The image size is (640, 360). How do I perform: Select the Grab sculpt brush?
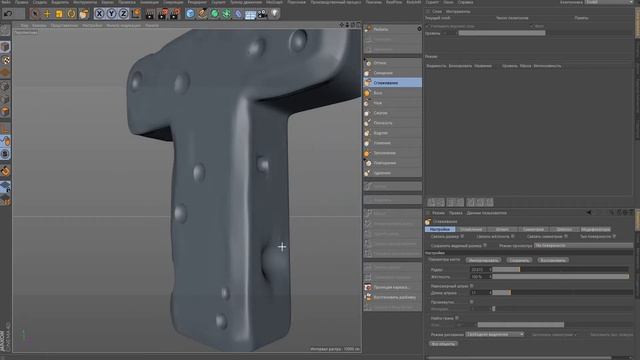coord(392,73)
